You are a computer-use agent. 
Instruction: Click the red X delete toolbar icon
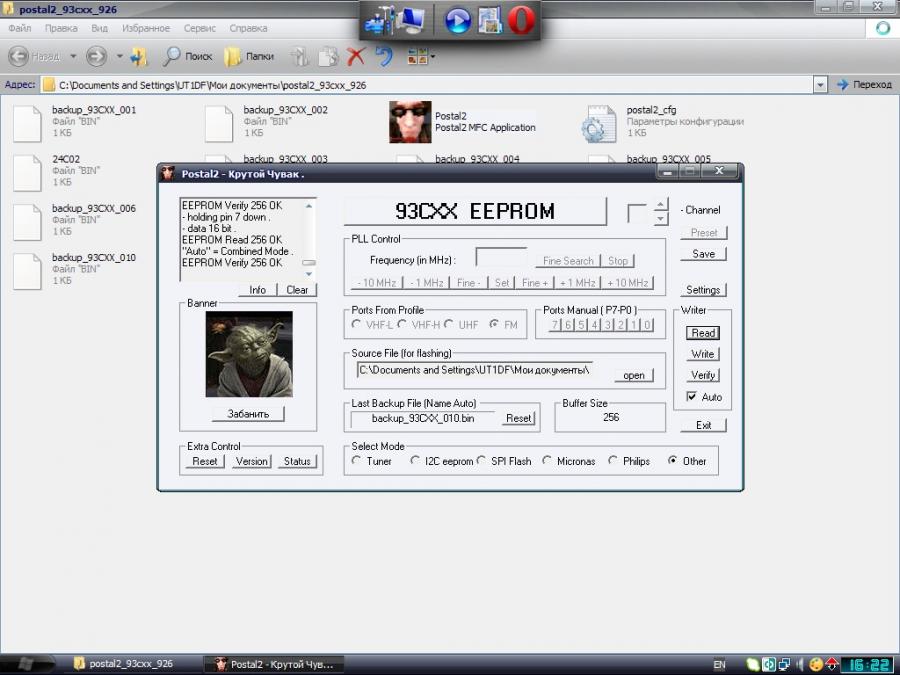click(x=356, y=56)
